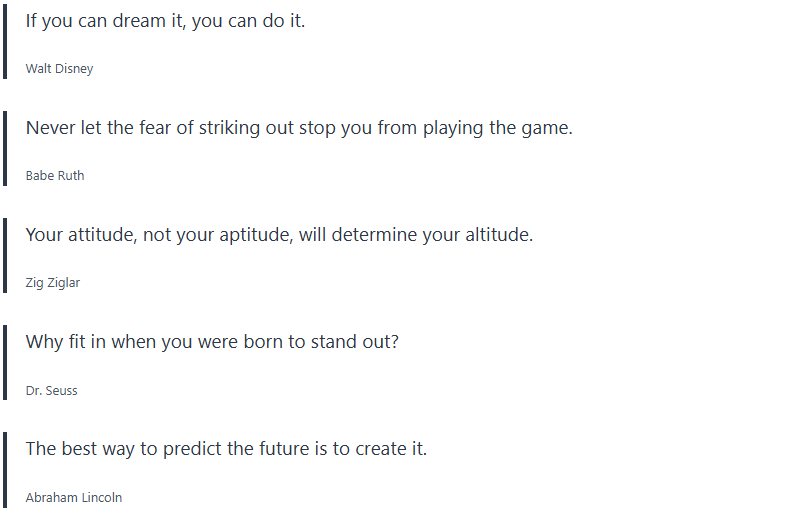805x513 pixels.
Task: Click the quote "Why fit in when you were born to stand out?"
Action: click(x=212, y=342)
